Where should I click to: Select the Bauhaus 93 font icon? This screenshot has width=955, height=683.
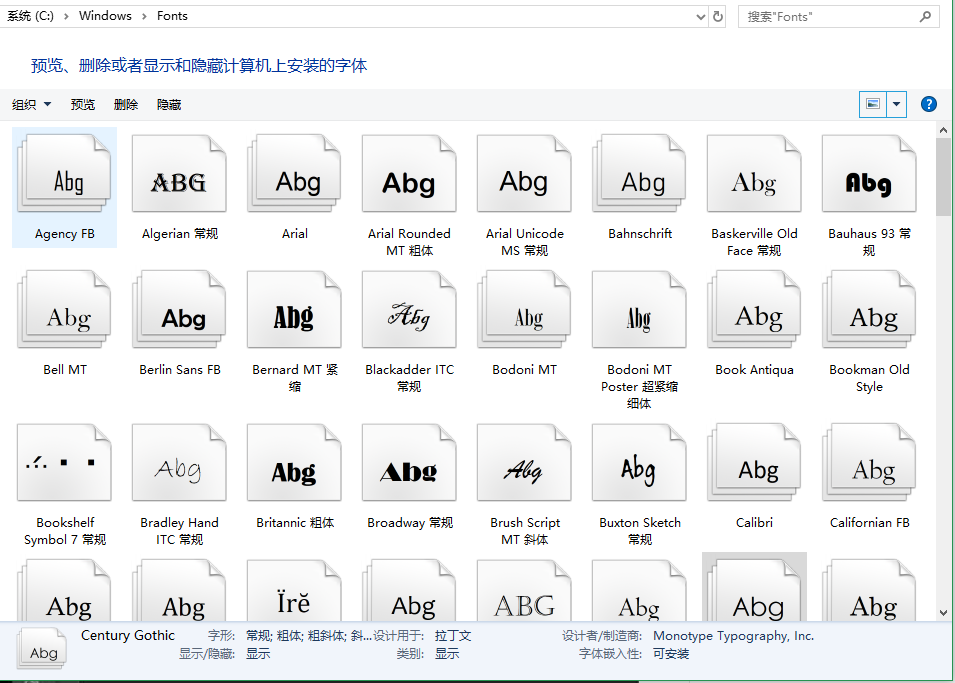(x=869, y=174)
